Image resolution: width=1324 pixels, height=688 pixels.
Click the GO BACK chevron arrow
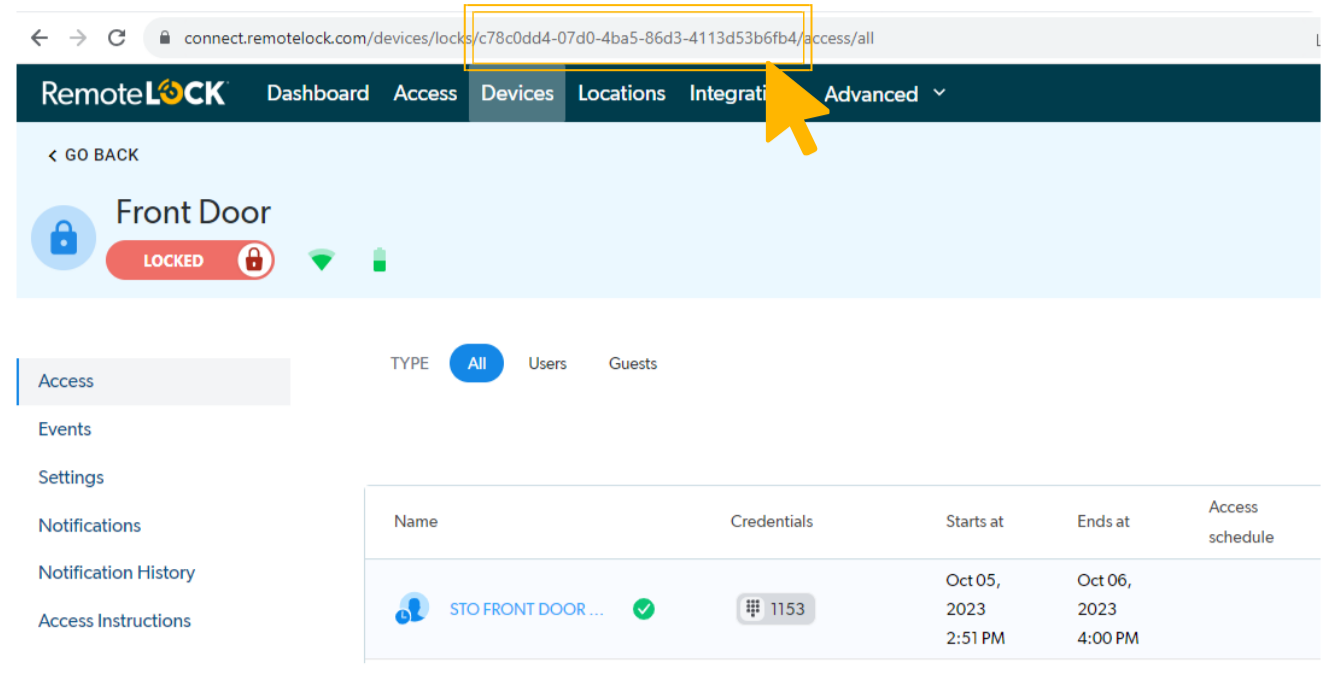tap(51, 155)
